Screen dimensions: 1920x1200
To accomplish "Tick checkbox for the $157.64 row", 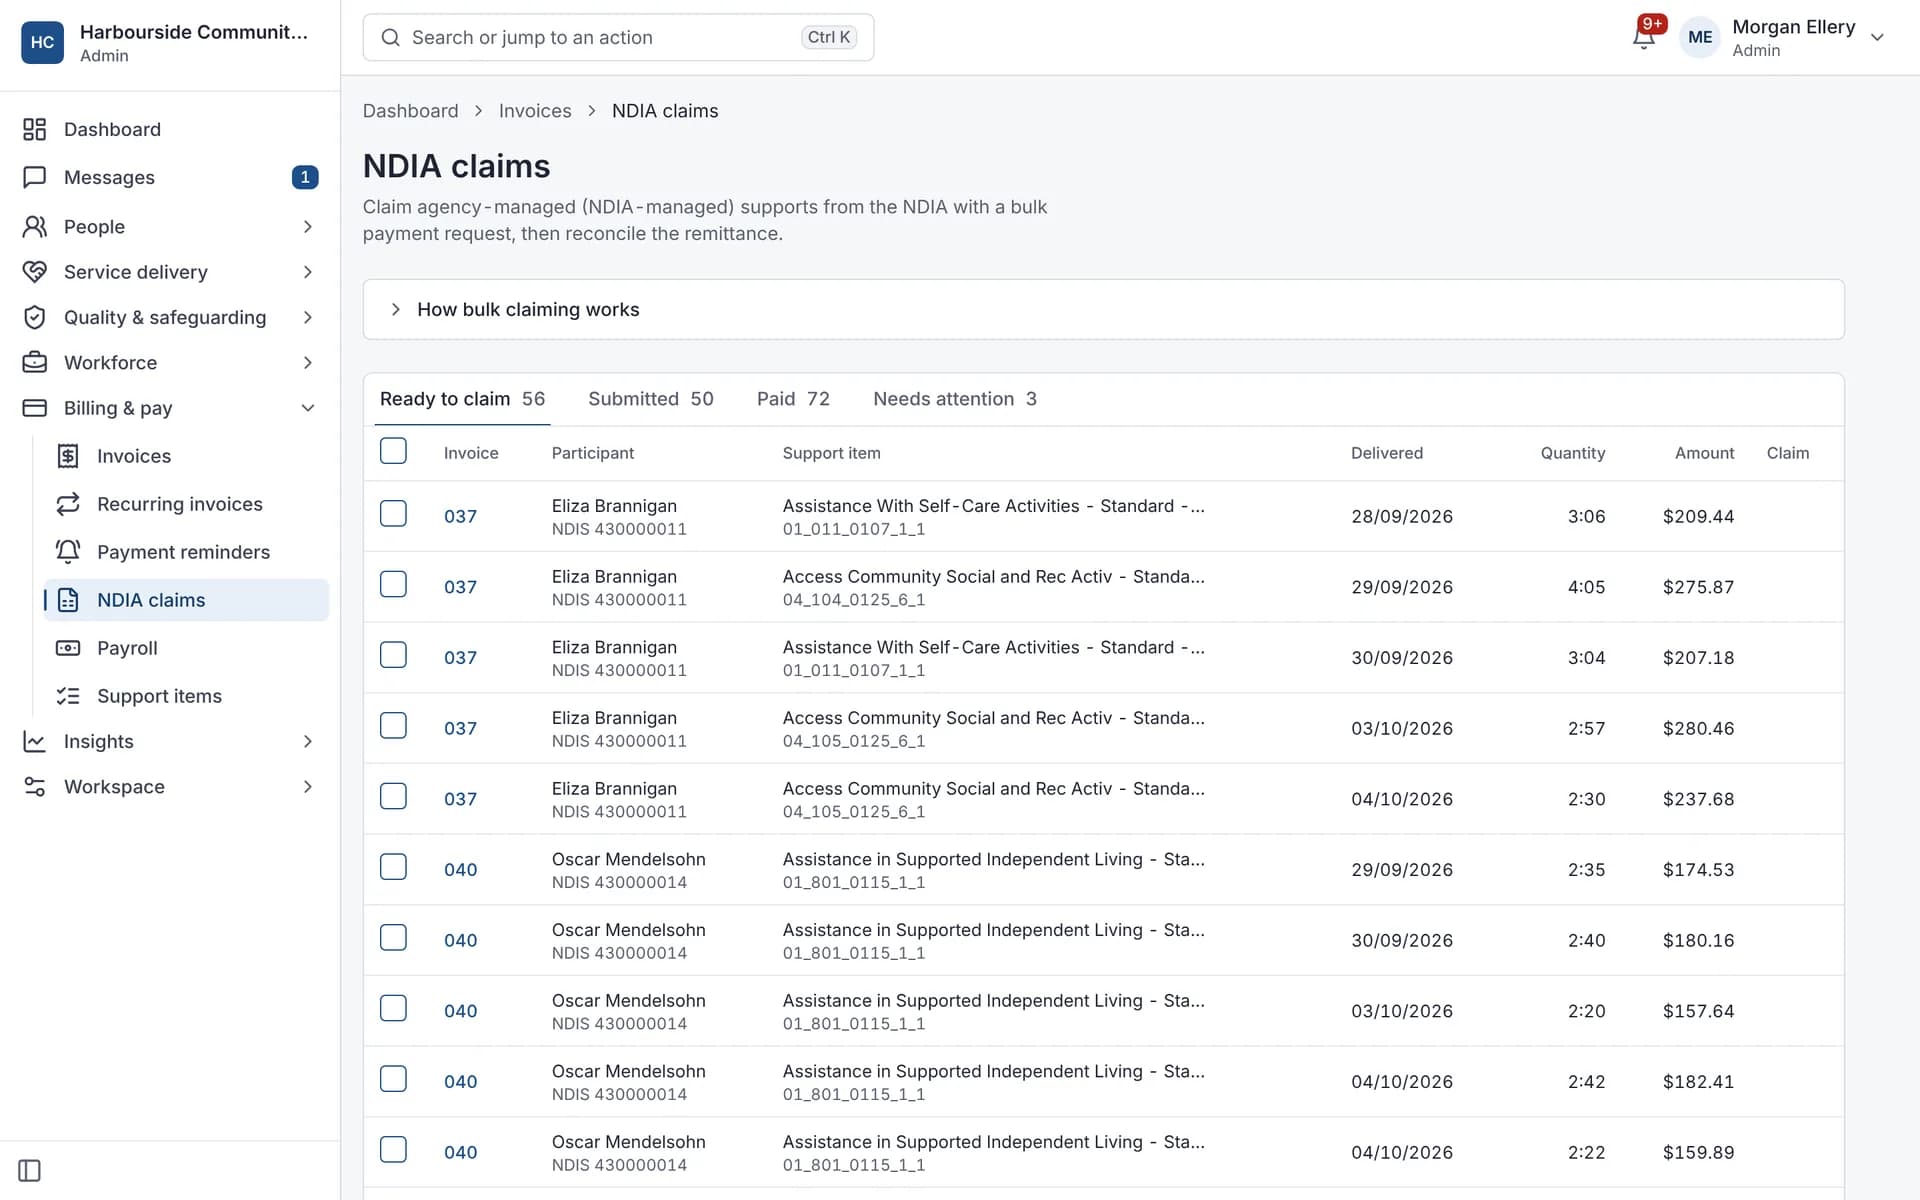I will click(x=393, y=1008).
